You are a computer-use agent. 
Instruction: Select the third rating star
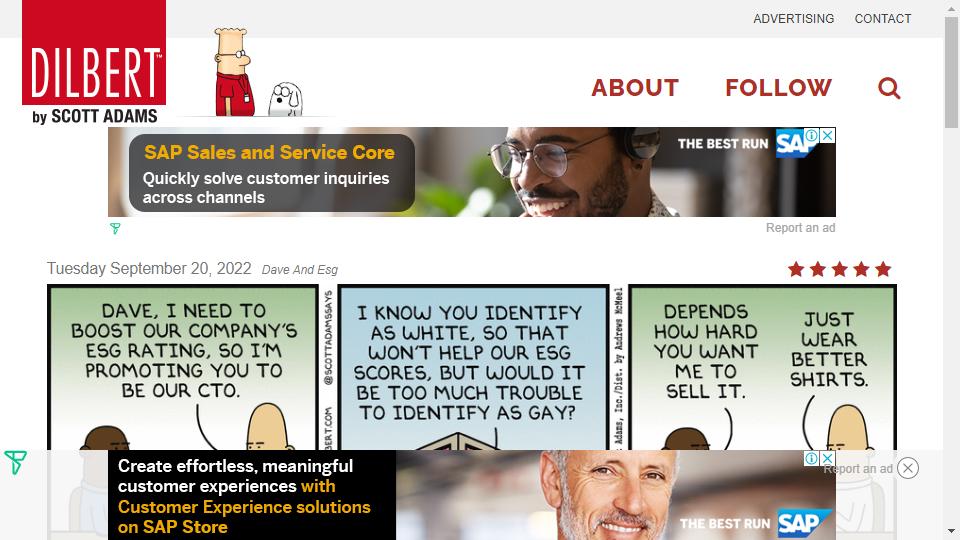[x=839, y=269]
